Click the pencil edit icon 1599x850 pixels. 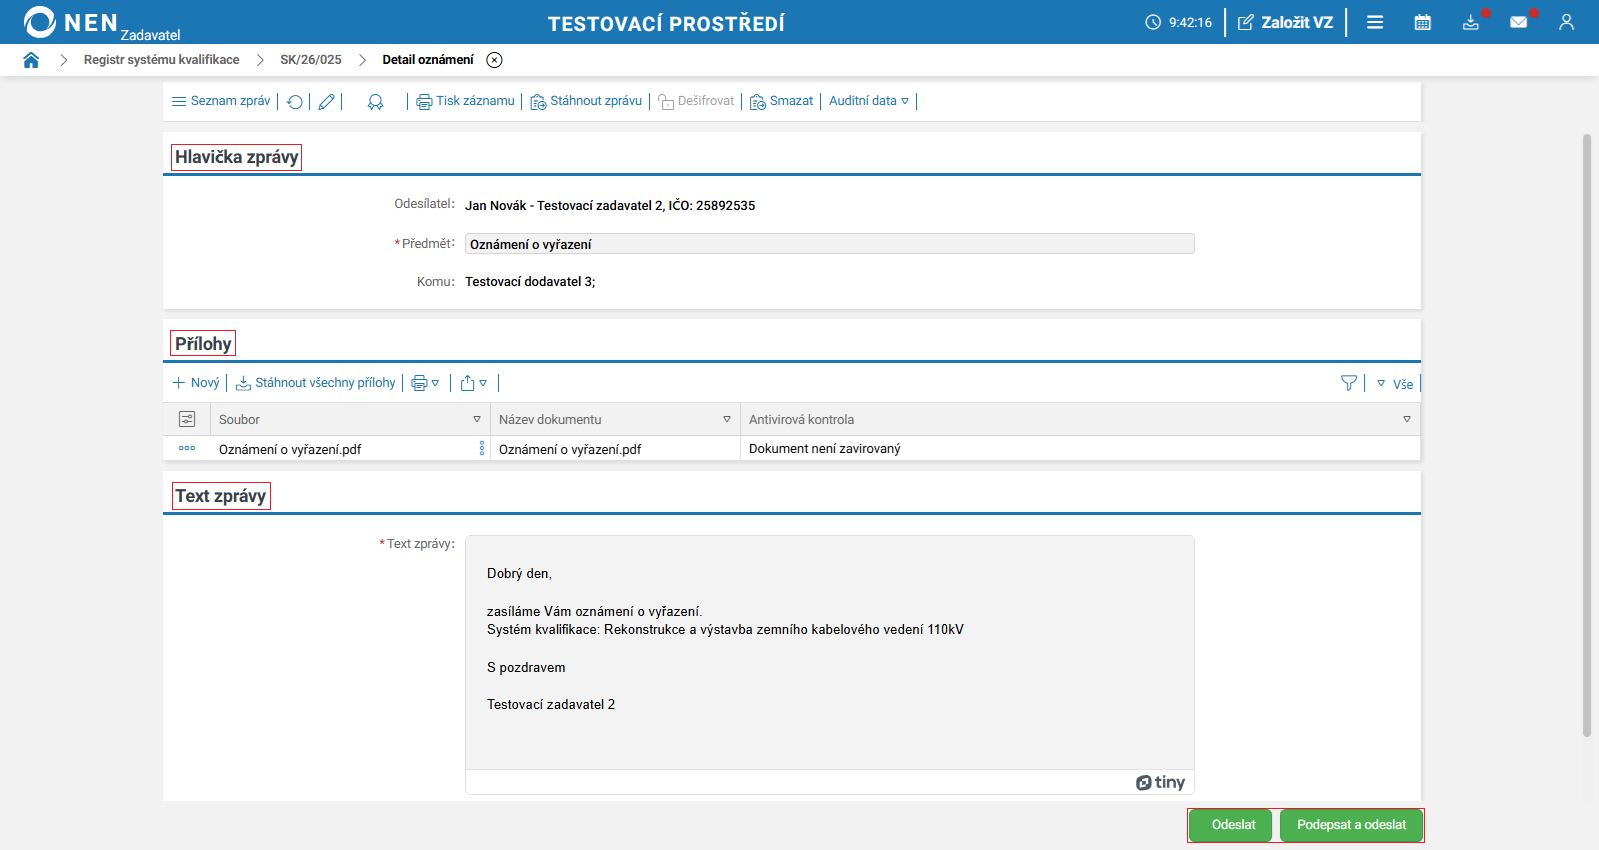pyautogui.click(x=326, y=102)
